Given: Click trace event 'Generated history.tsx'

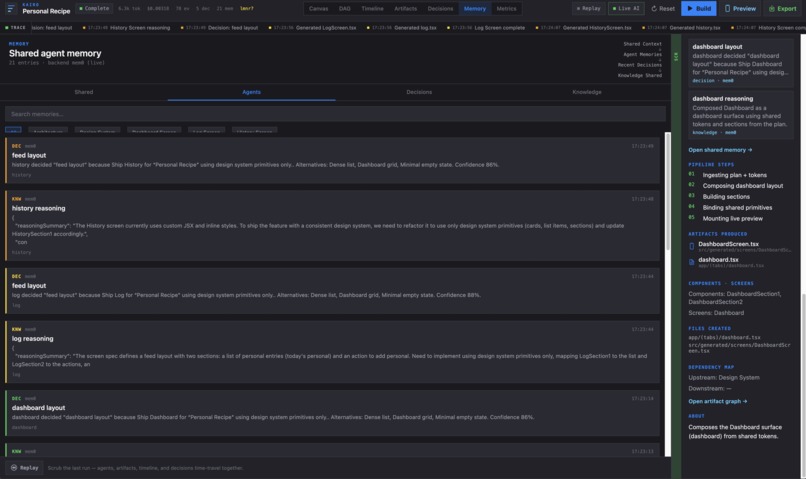Looking at the screenshot, I should point(681,28).
